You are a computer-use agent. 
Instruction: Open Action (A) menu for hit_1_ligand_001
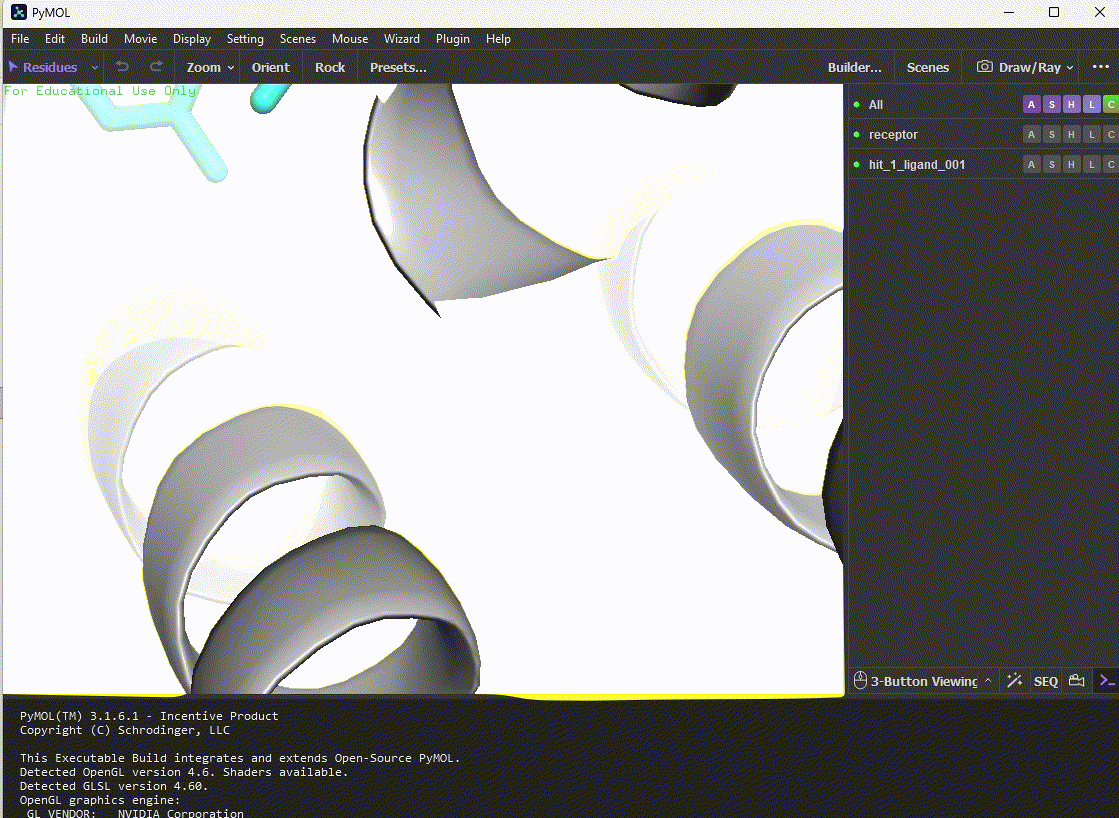(x=1031, y=164)
